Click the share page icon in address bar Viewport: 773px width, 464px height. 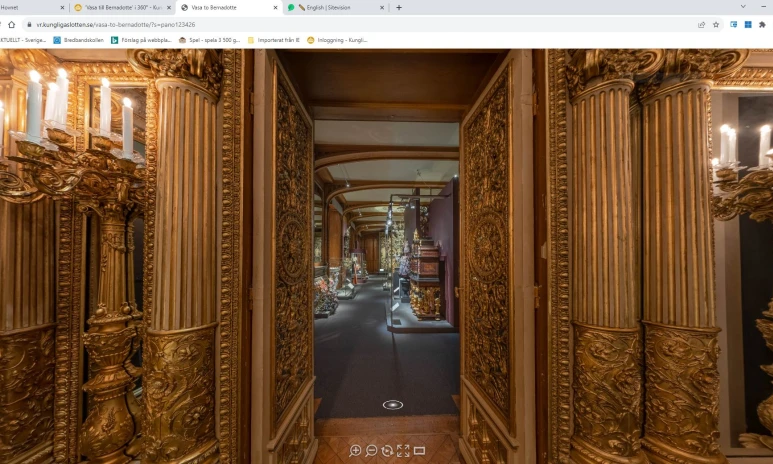701,24
